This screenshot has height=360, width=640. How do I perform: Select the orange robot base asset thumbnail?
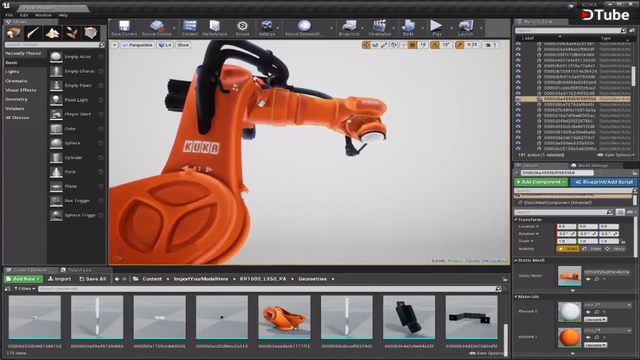(284, 318)
